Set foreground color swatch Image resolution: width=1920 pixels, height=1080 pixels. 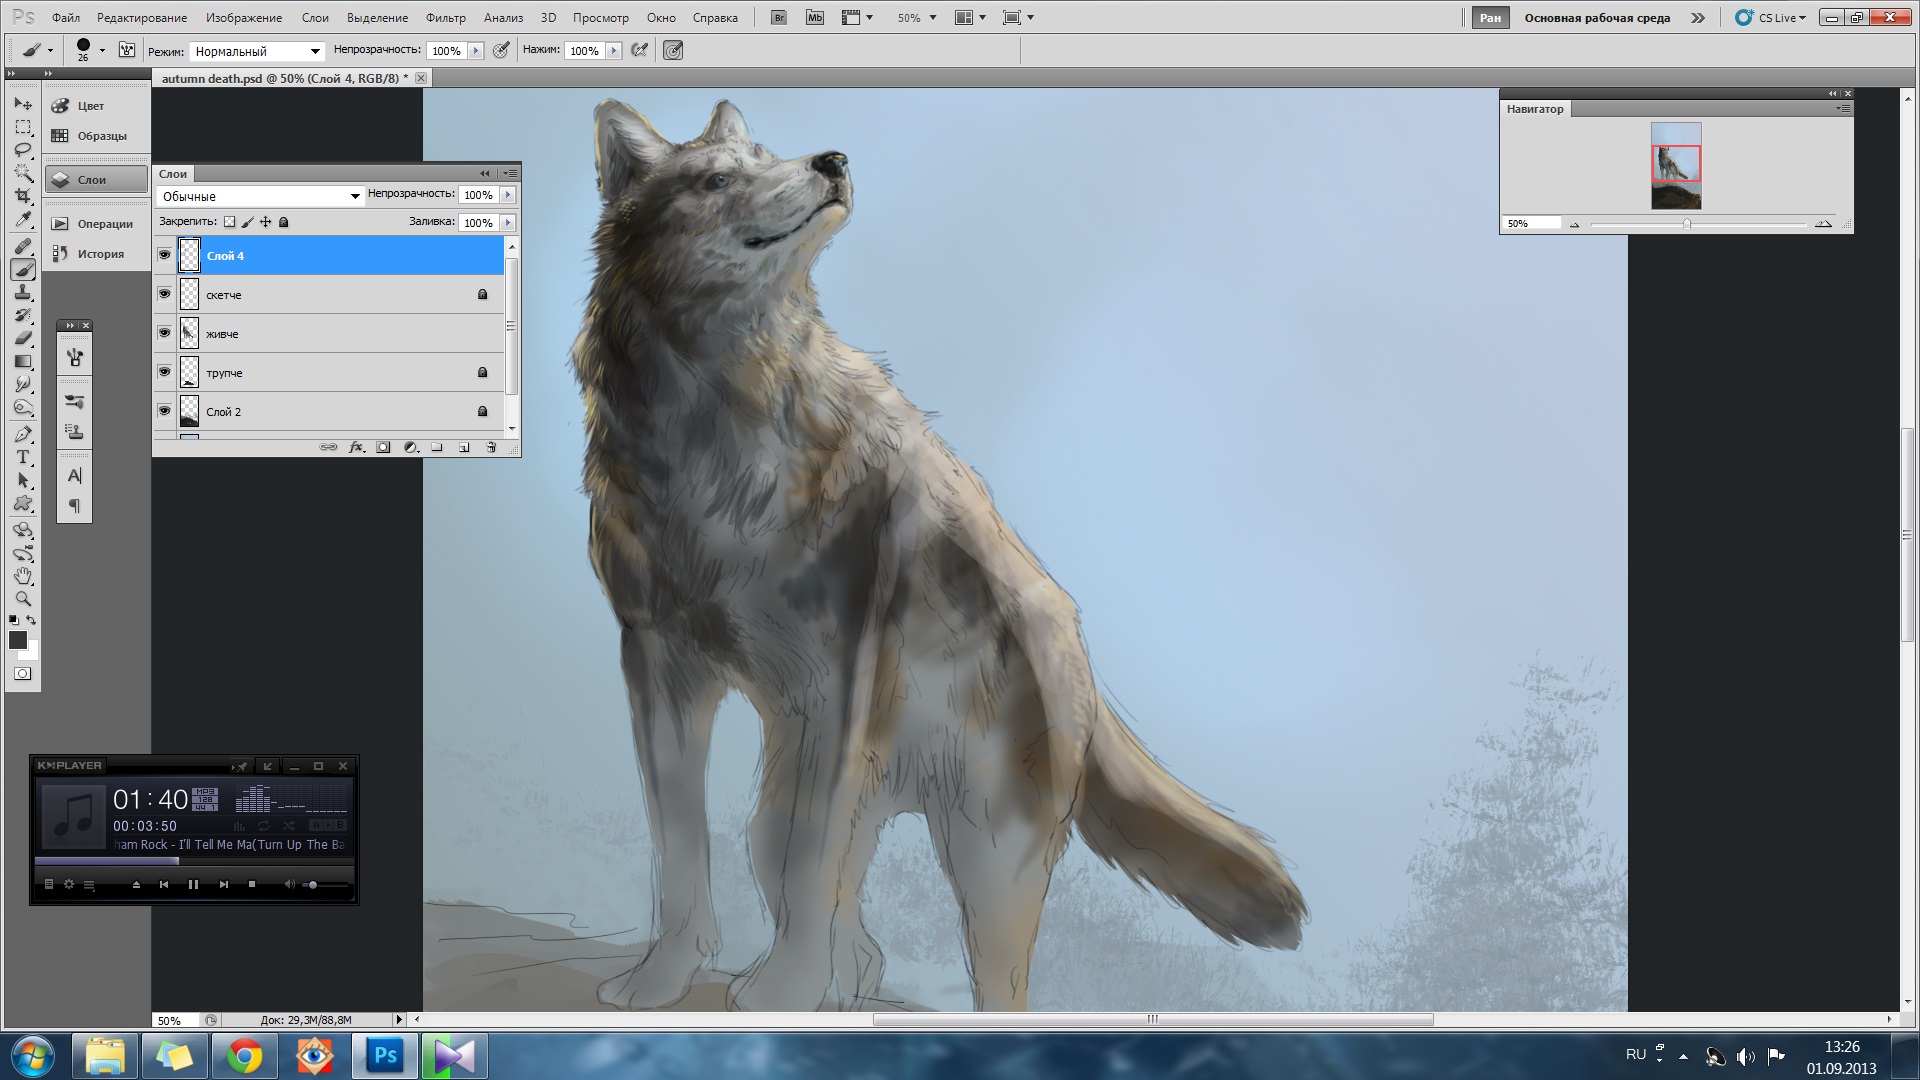(18, 640)
